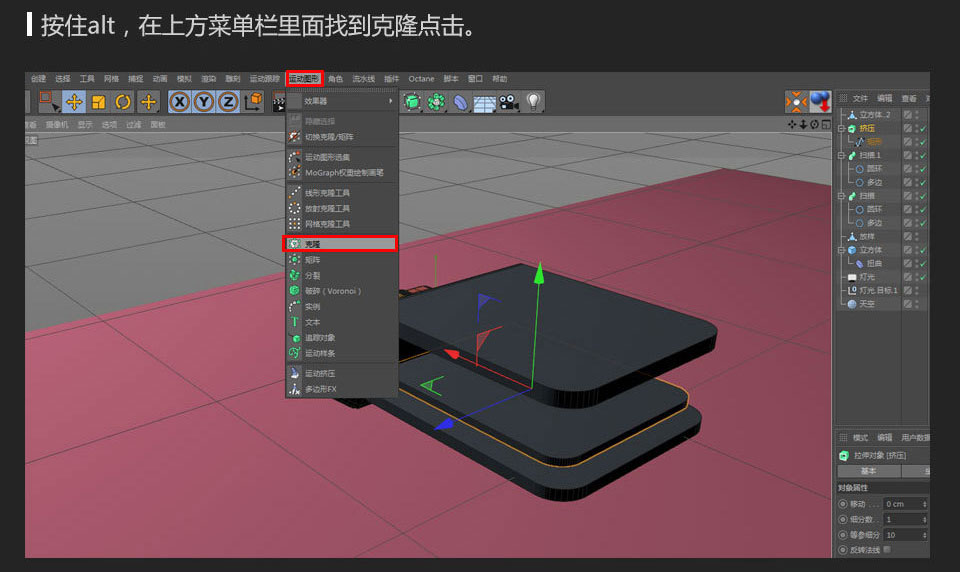Choose 实例 from the dropdown menu

tap(342, 307)
